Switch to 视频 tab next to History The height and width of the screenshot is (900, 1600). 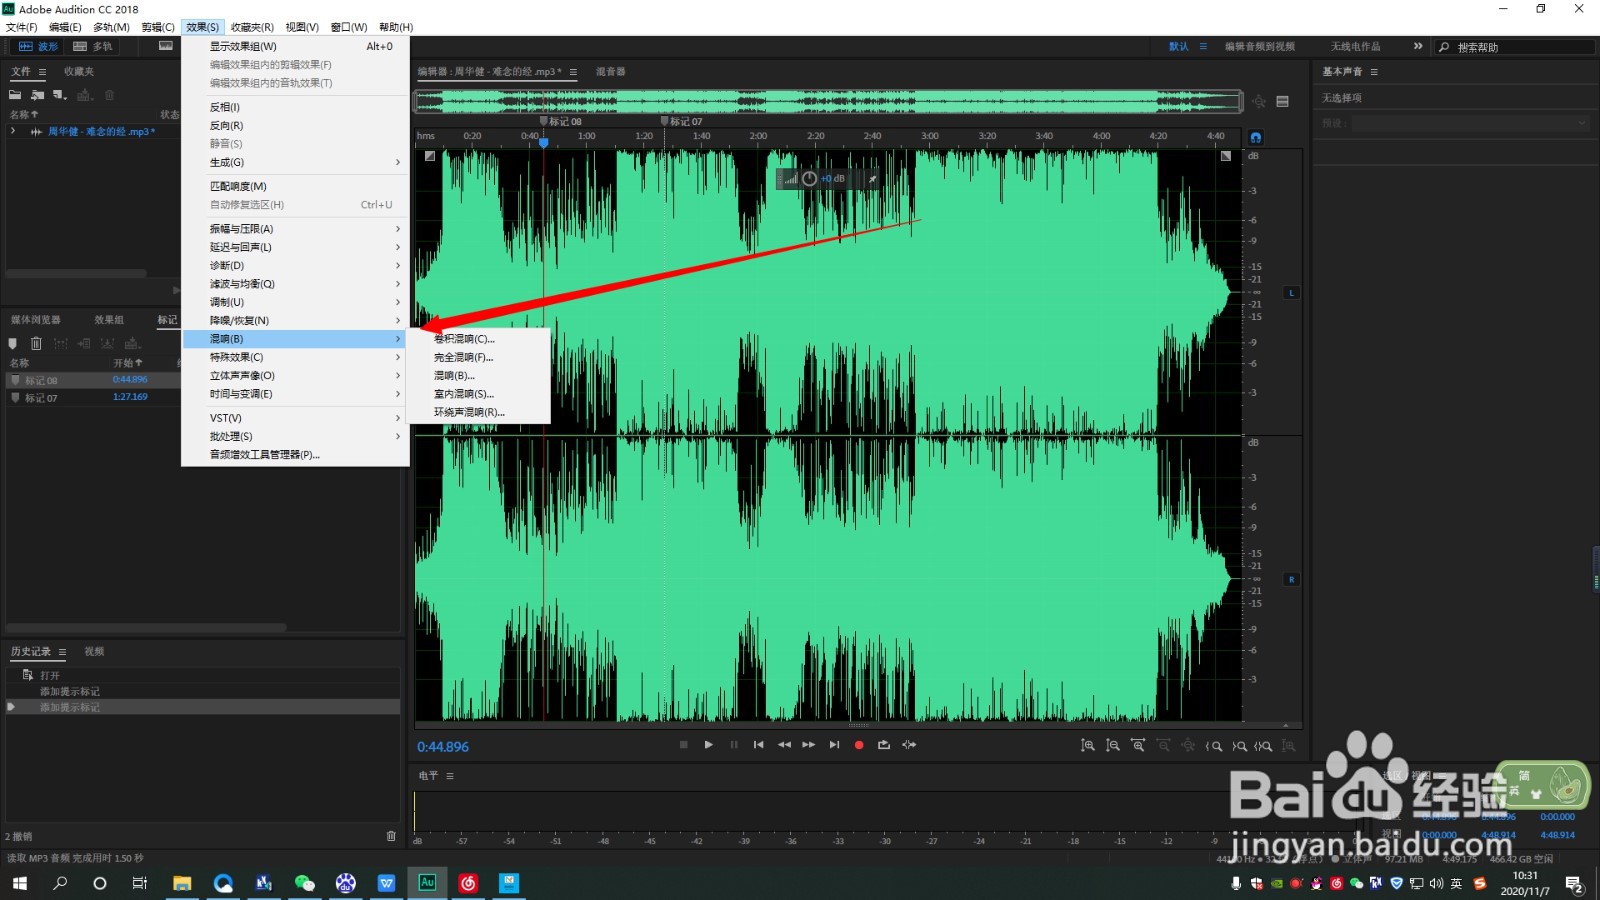94,652
